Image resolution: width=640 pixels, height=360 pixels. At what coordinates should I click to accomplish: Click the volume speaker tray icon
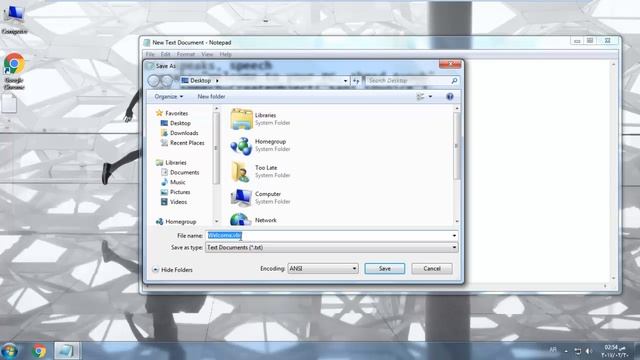[x=589, y=351]
